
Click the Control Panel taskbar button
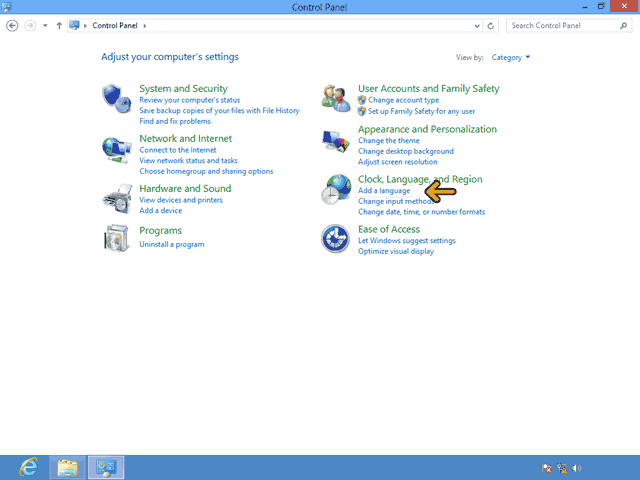pos(106,468)
